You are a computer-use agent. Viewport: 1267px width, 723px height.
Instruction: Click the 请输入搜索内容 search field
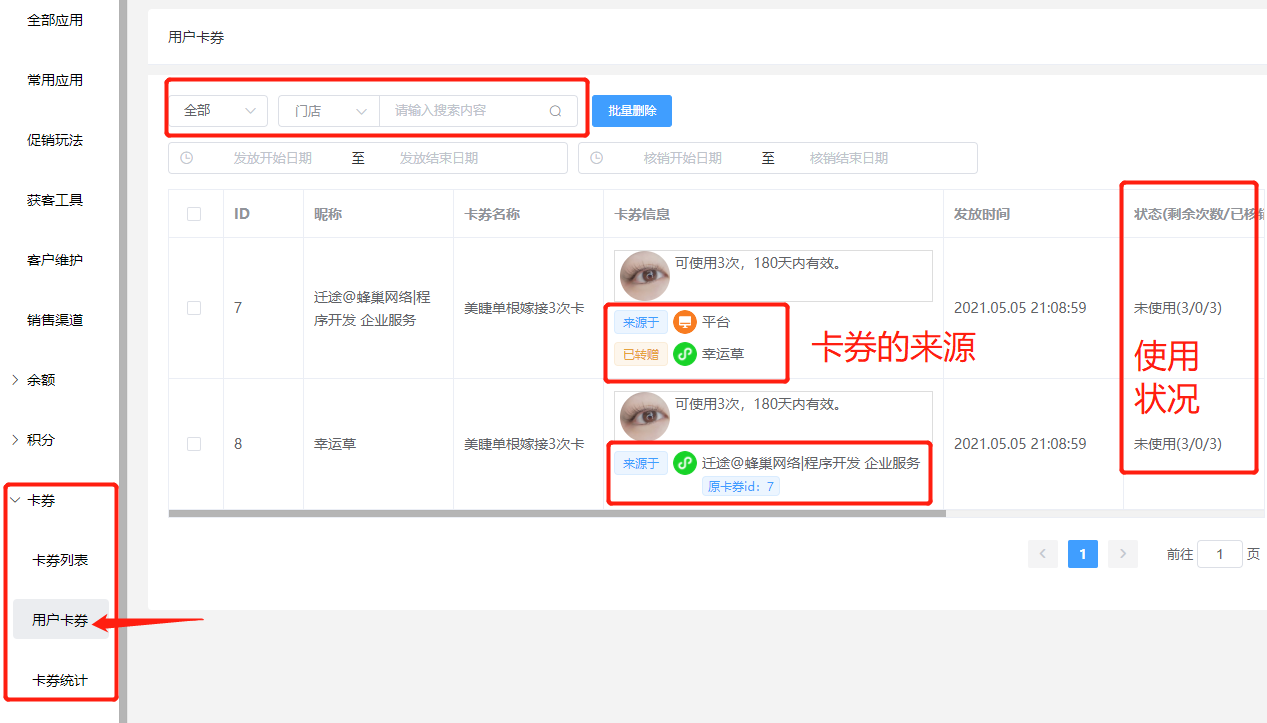(465, 111)
